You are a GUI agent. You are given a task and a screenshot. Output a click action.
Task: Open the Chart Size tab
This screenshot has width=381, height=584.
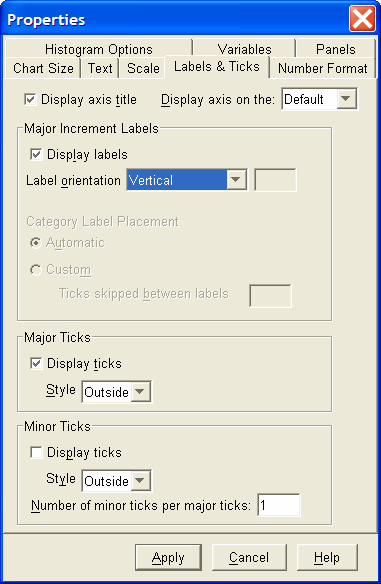click(x=43, y=68)
